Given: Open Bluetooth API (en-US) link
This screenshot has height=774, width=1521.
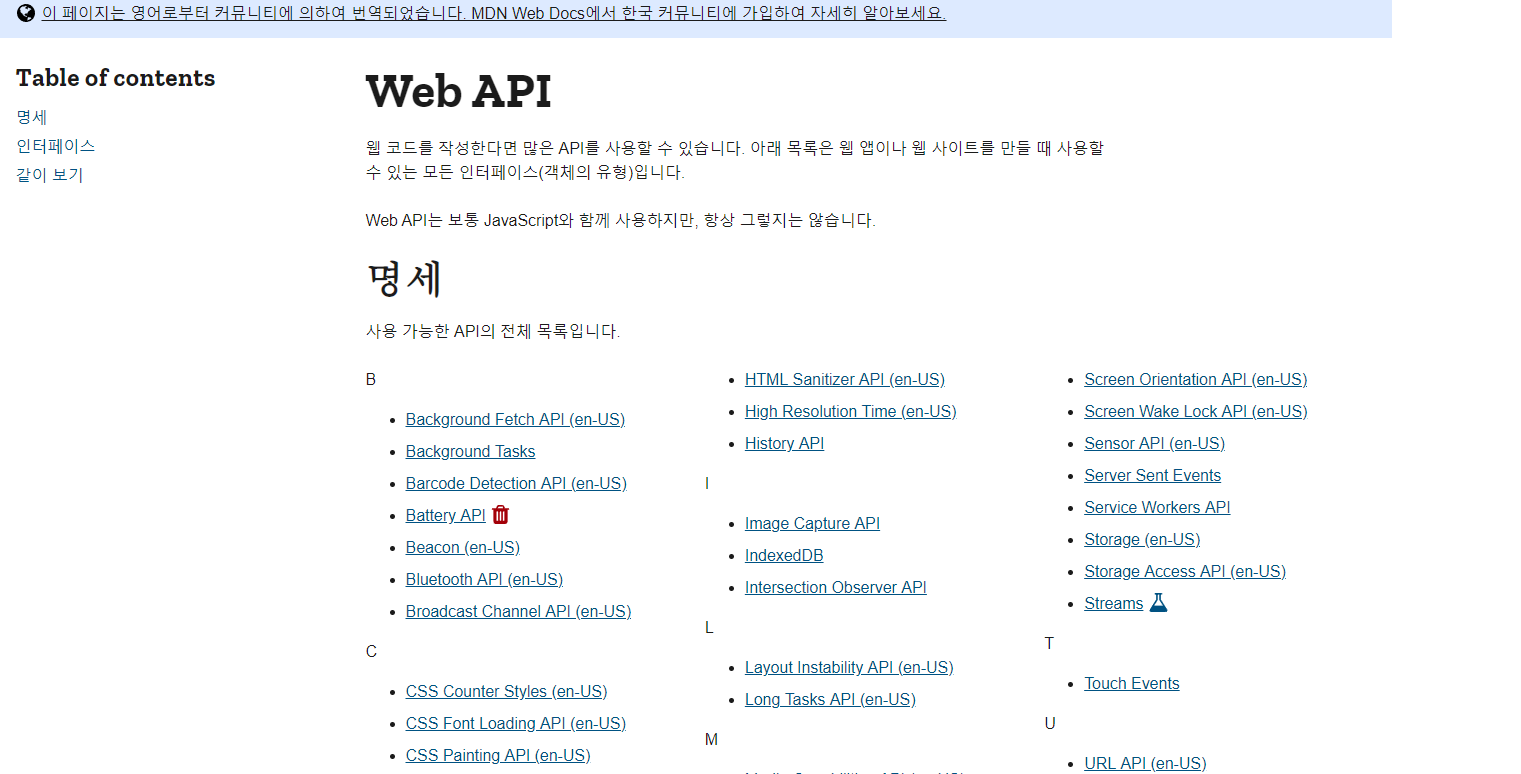Looking at the screenshot, I should coord(484,579).
